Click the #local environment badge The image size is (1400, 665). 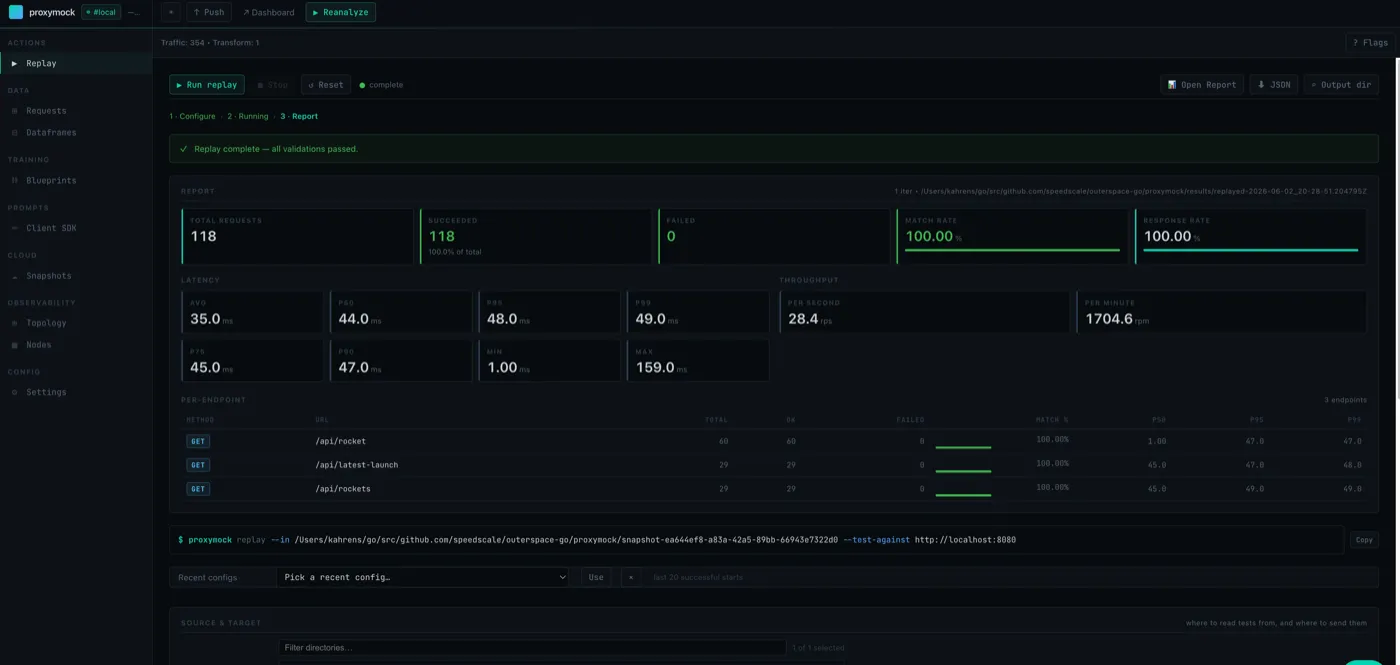point(100,12)
